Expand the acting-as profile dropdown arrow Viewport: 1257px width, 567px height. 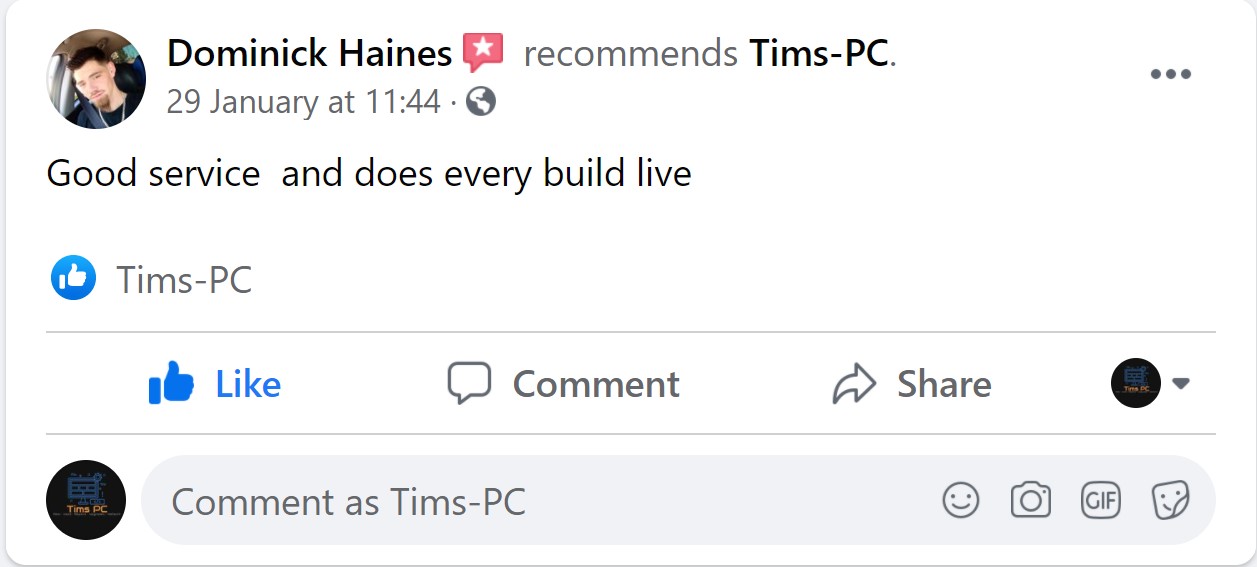click(x=1181, y=383)
